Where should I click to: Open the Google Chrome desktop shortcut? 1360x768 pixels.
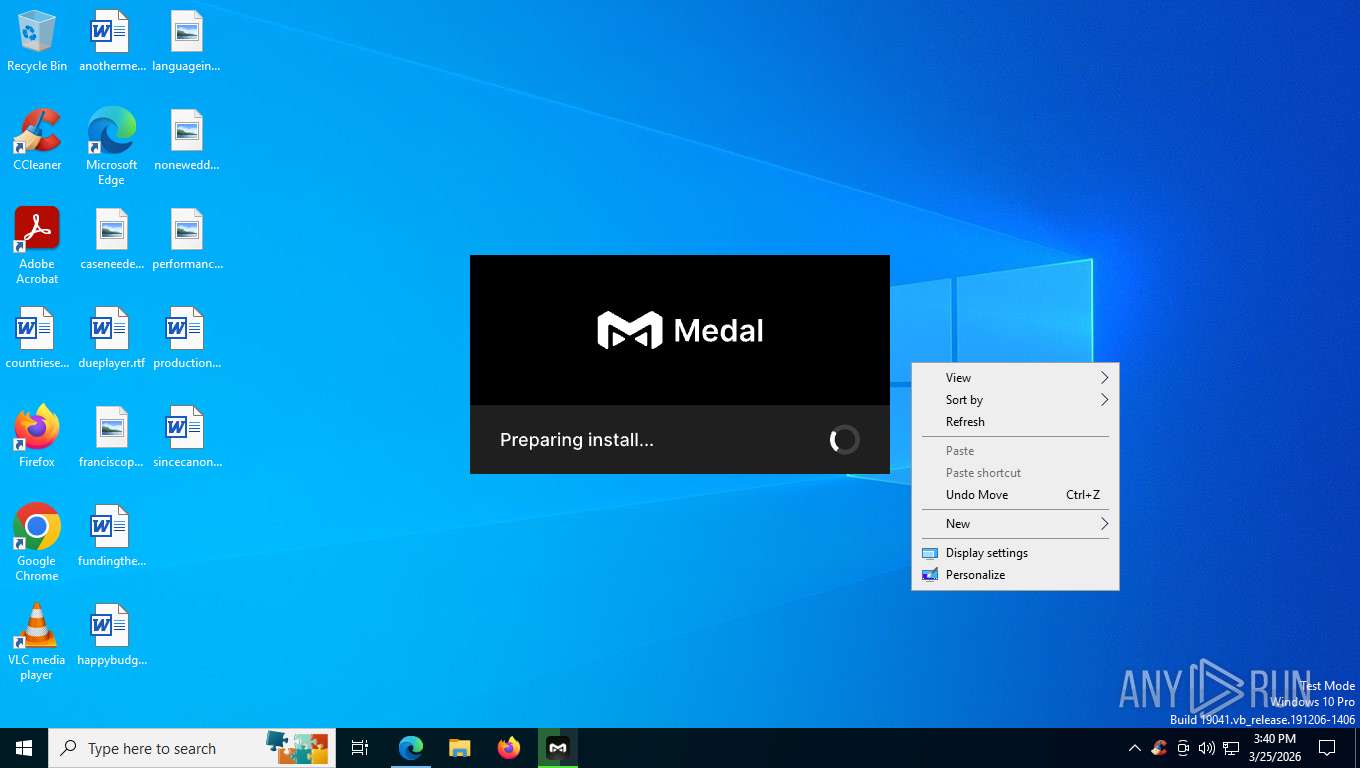pyautogui.click(x=37, y=542)
